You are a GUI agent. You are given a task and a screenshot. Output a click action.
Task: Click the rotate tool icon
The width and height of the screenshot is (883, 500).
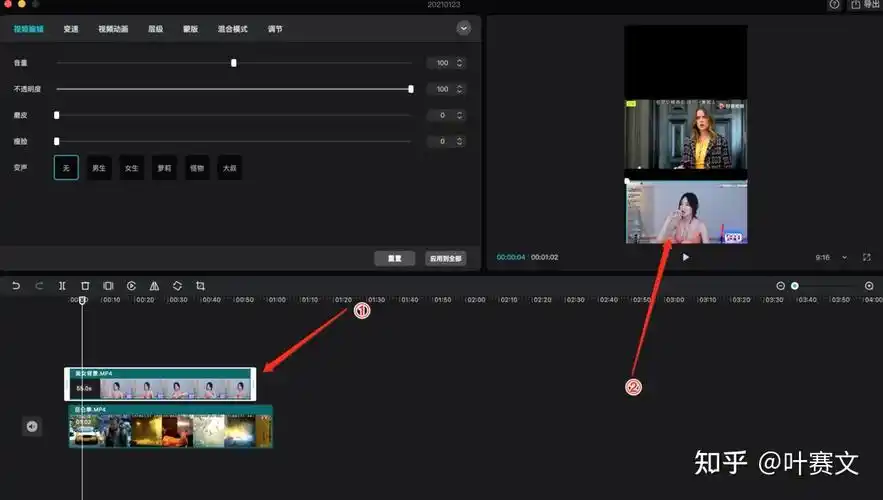[177, 286]
